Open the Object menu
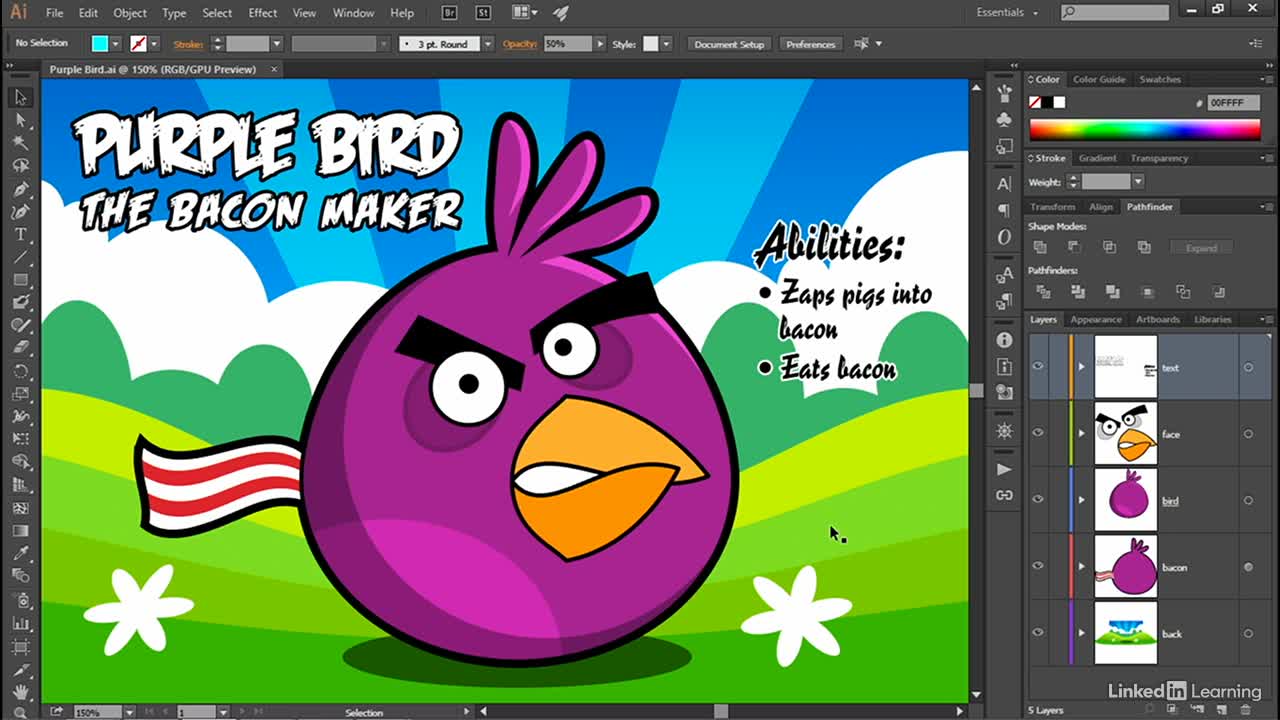The height and width of the screenshot is (720, 1280). (130, 13)
